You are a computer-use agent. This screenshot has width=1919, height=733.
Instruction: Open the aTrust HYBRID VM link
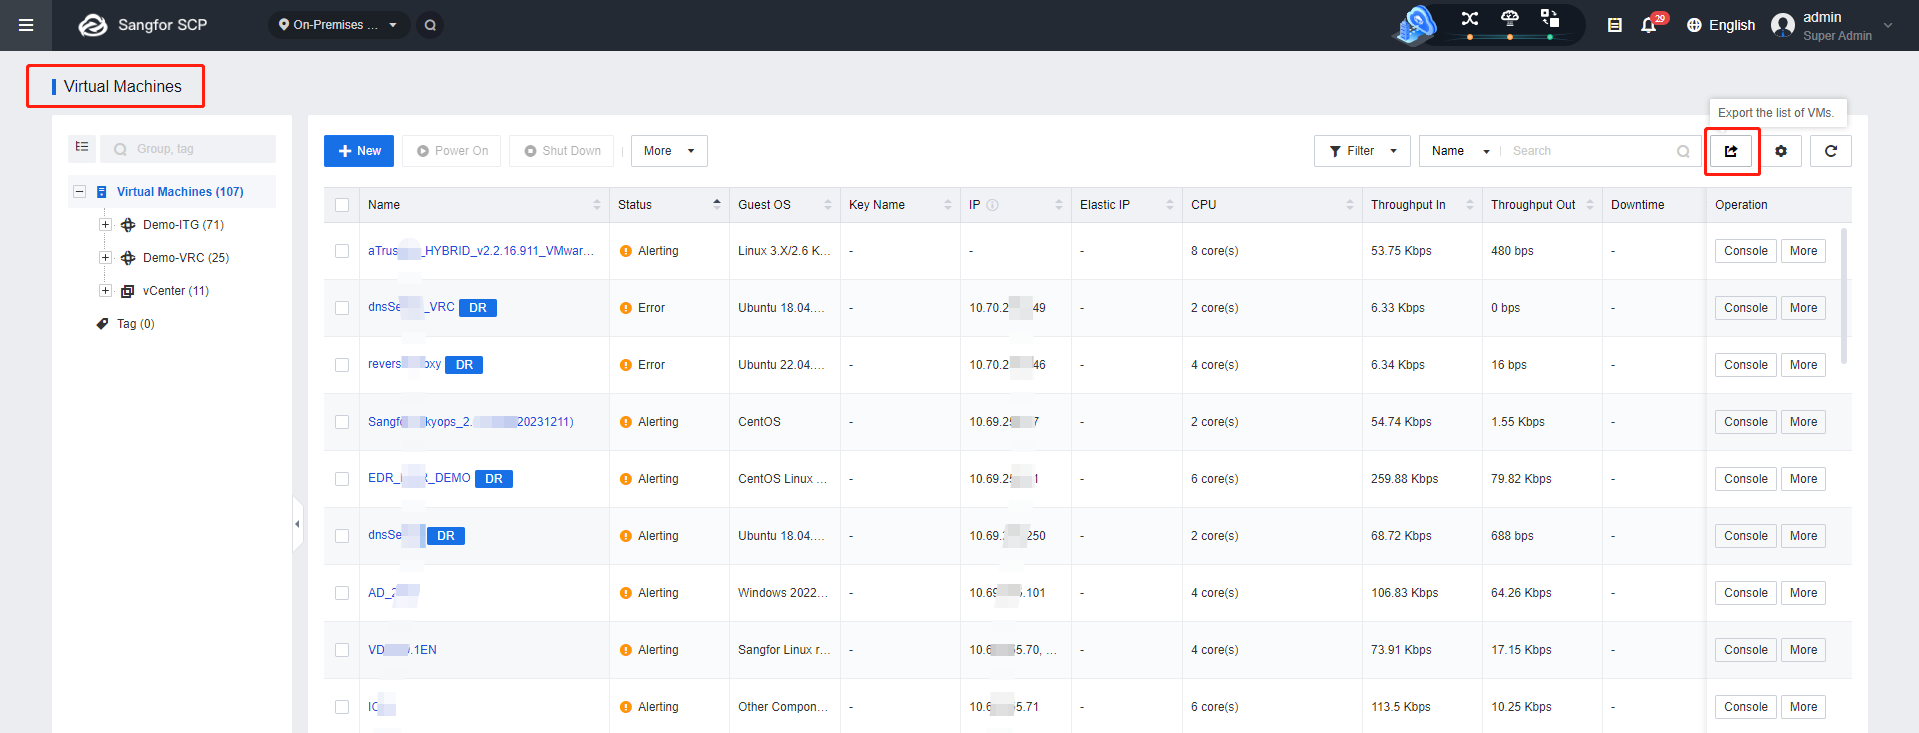481,251
